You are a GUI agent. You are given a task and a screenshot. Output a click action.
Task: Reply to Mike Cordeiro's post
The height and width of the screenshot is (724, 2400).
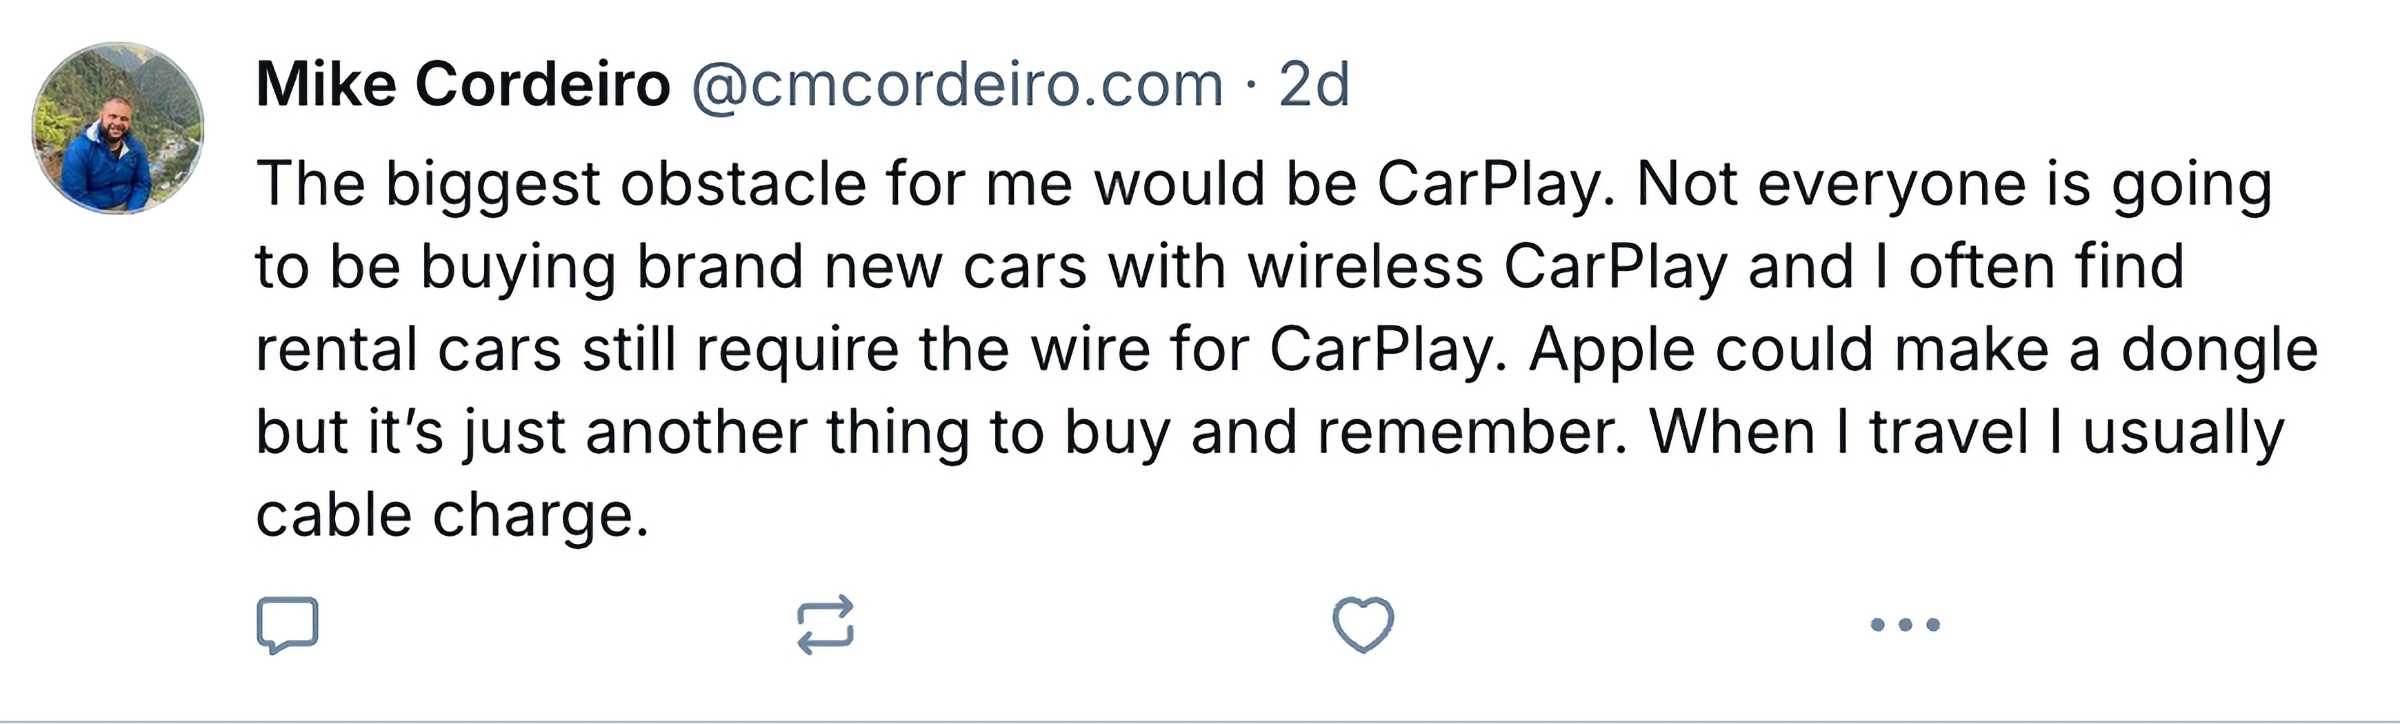point(288,625)
